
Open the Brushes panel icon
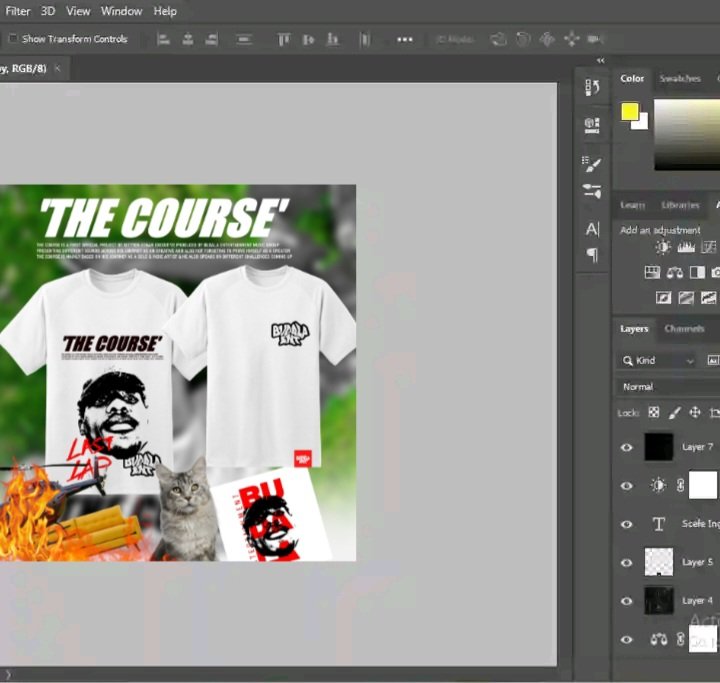tap(592, 191)
